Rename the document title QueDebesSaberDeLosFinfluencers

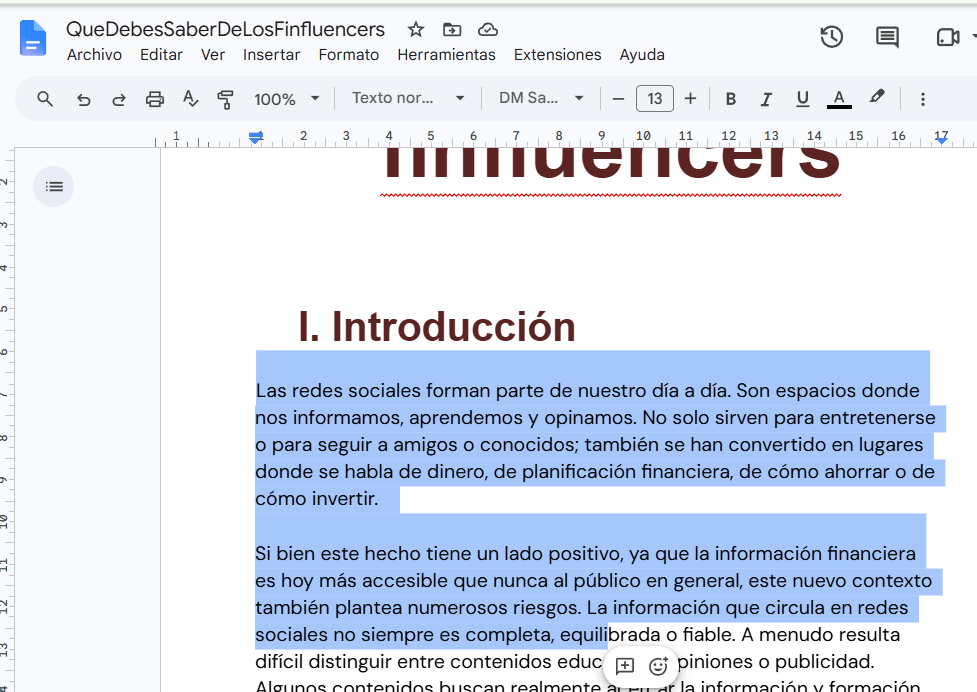226,29
